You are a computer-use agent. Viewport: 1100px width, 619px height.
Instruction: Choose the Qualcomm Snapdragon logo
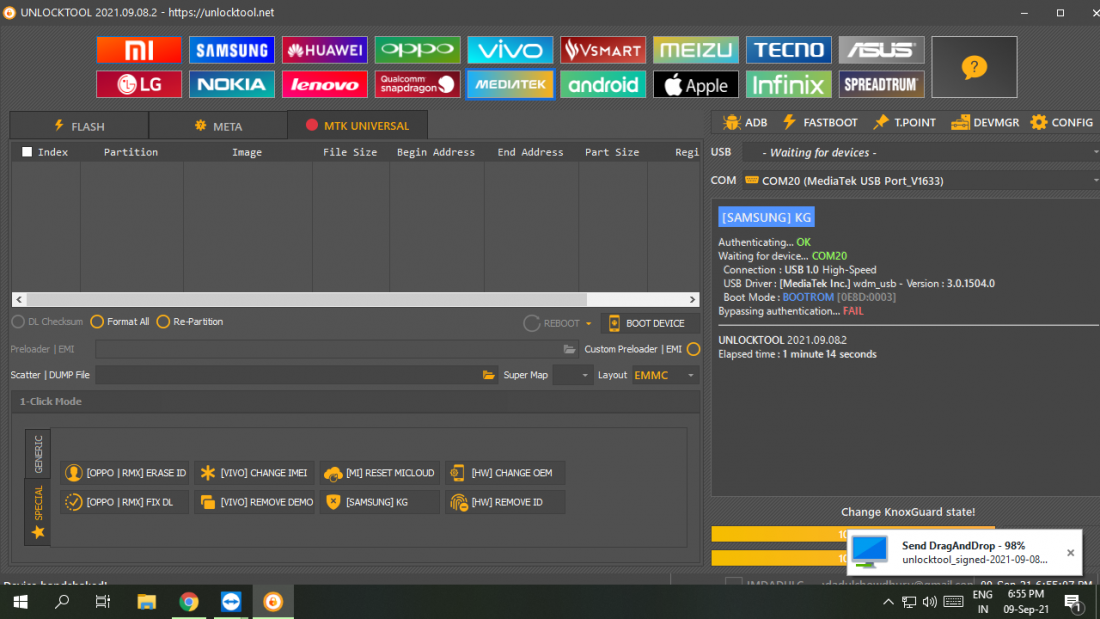417,84
